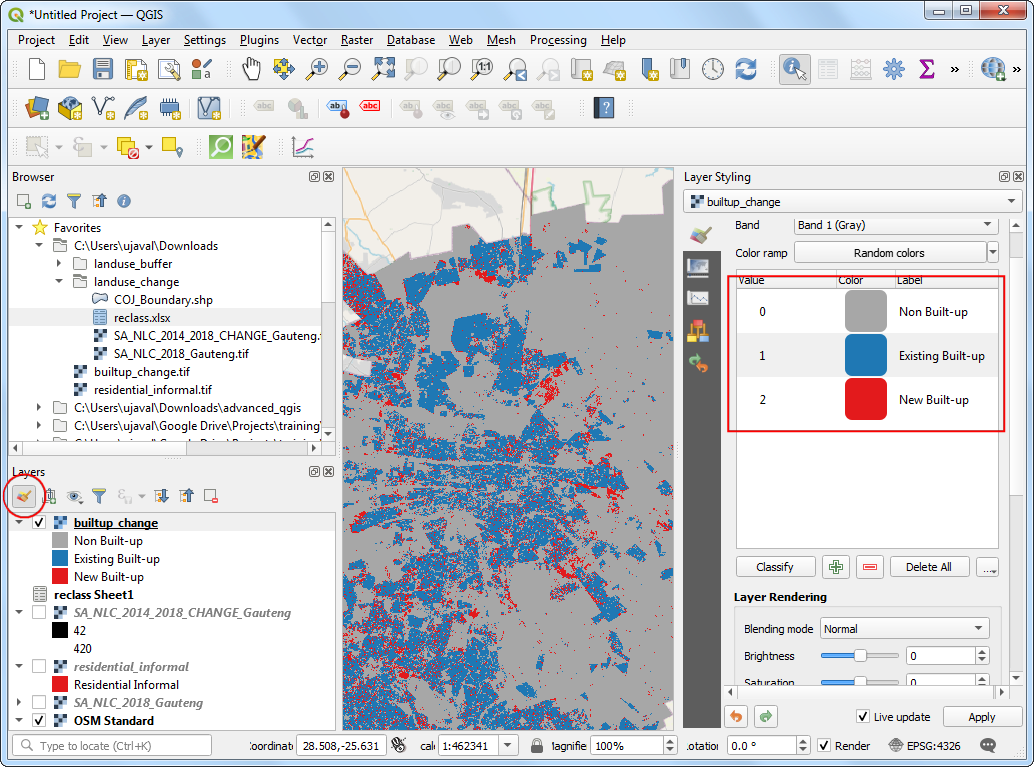Select the Pan Map tool
Viewport: 1034px width, 767px height.
point(252,69)
